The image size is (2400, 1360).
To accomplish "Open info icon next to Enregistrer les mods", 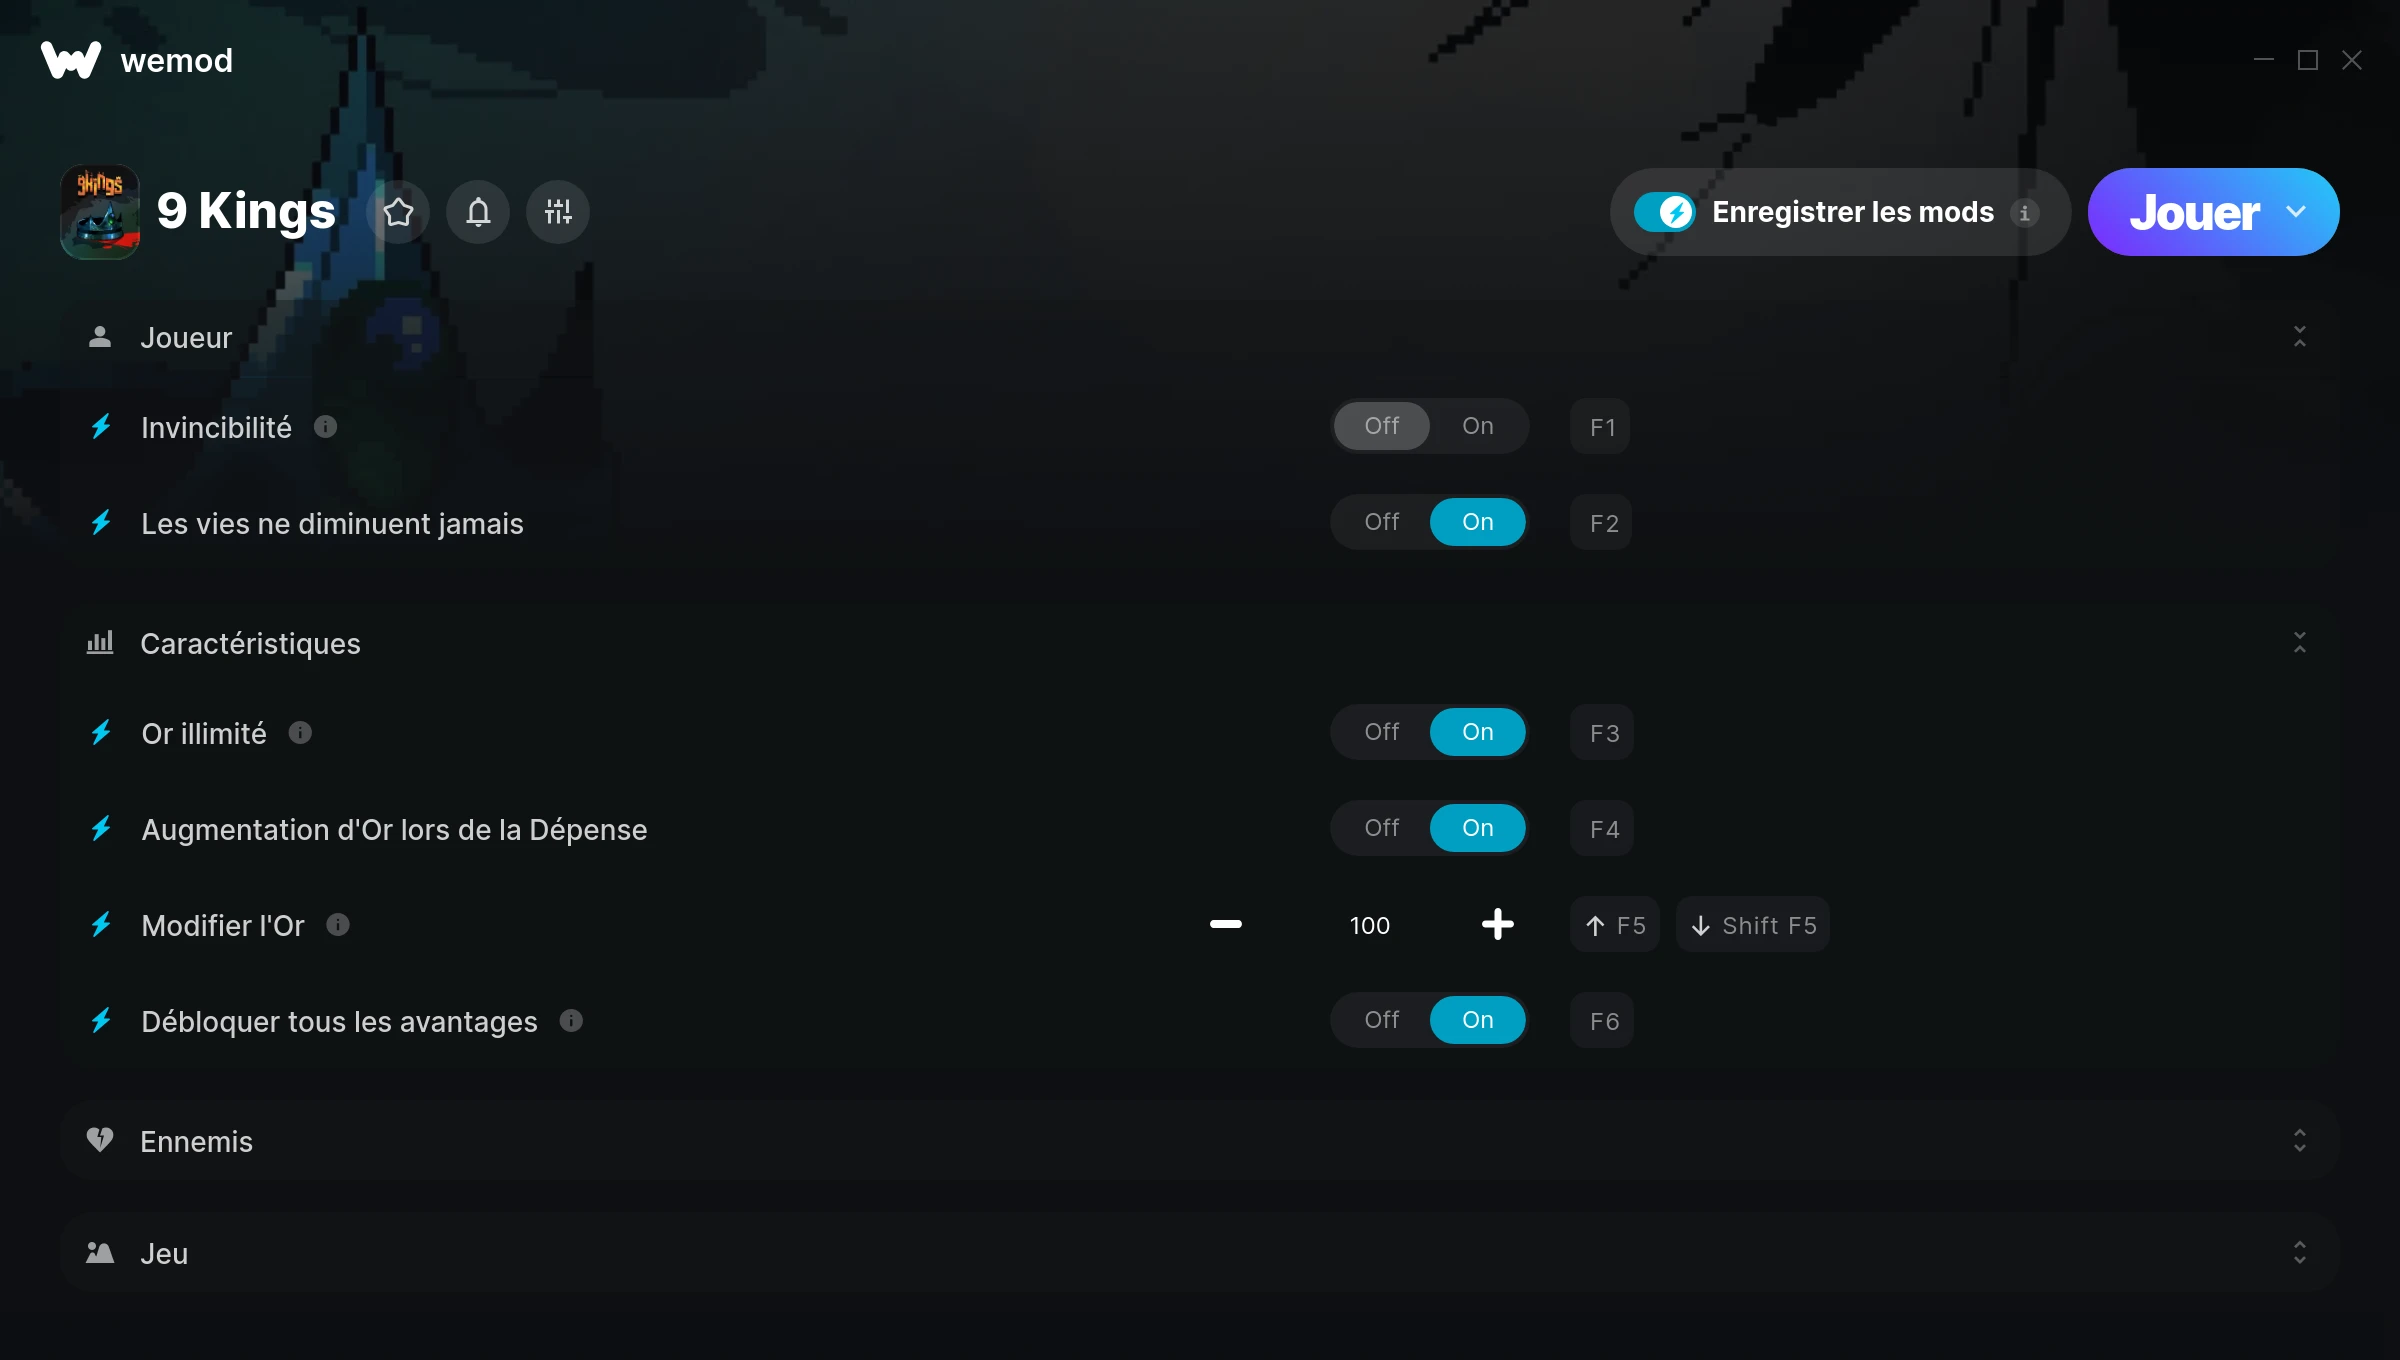I will pos(2024,213).
